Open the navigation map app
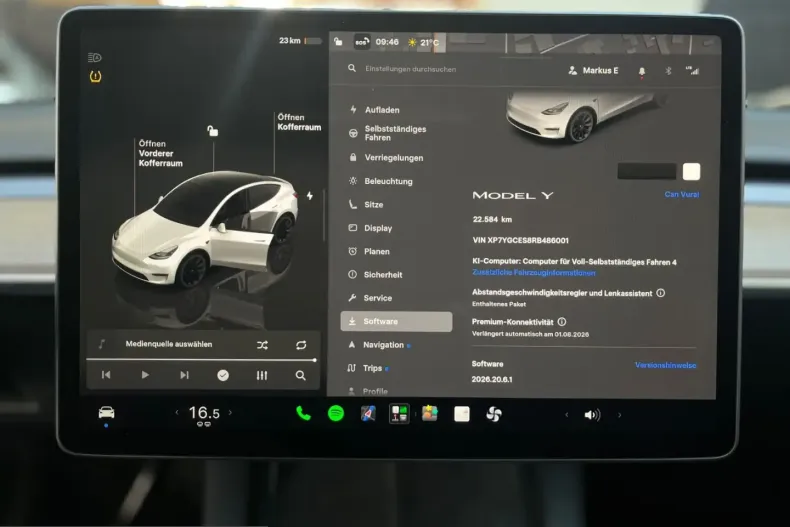 368,414
